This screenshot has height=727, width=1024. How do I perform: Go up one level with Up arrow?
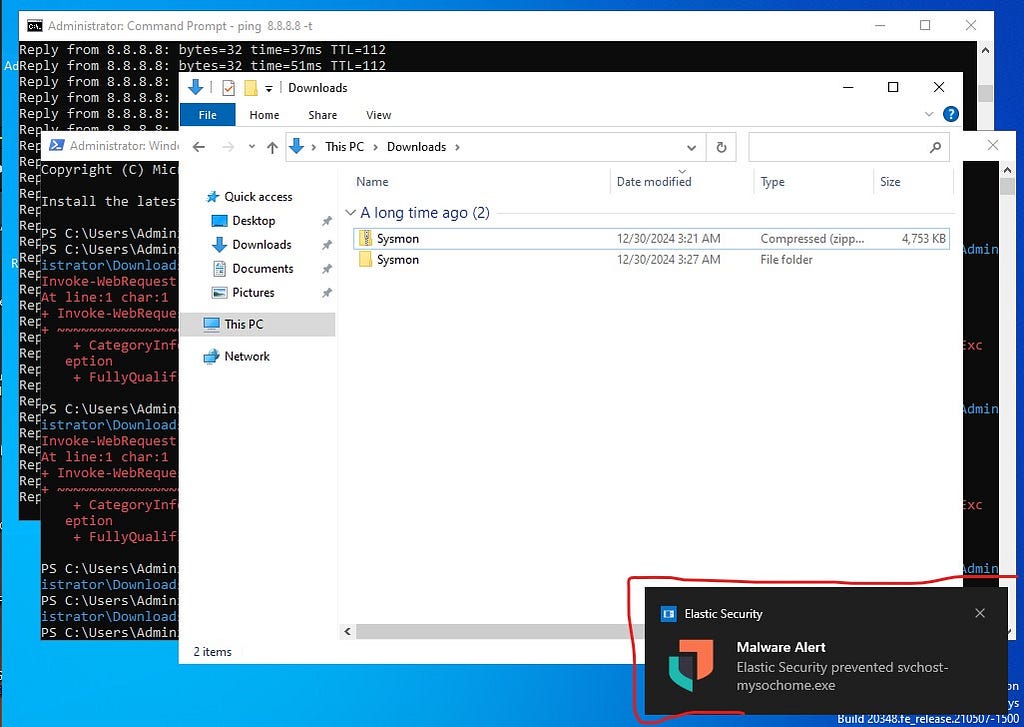(272, 147)
